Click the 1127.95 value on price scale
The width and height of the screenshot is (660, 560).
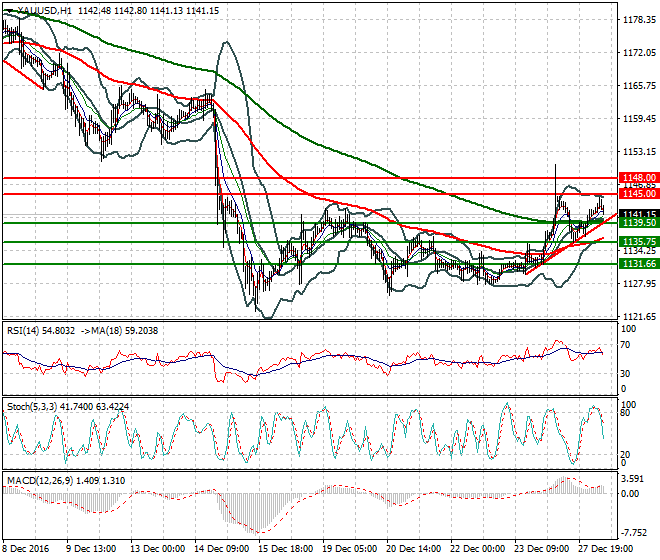[x=634, y=283]
